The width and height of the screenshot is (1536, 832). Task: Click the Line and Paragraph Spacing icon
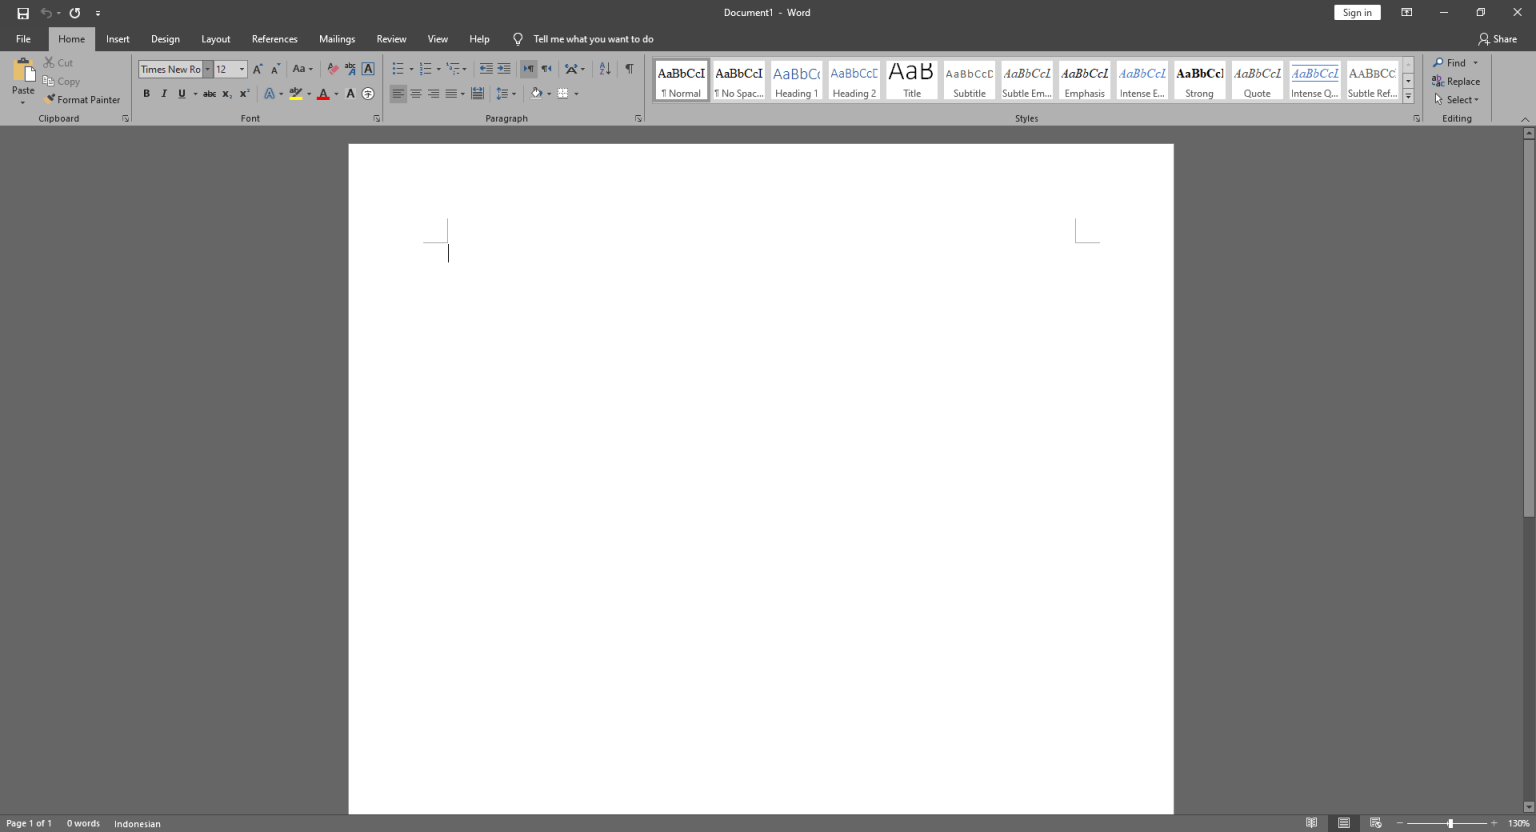[x=502, y=94]
